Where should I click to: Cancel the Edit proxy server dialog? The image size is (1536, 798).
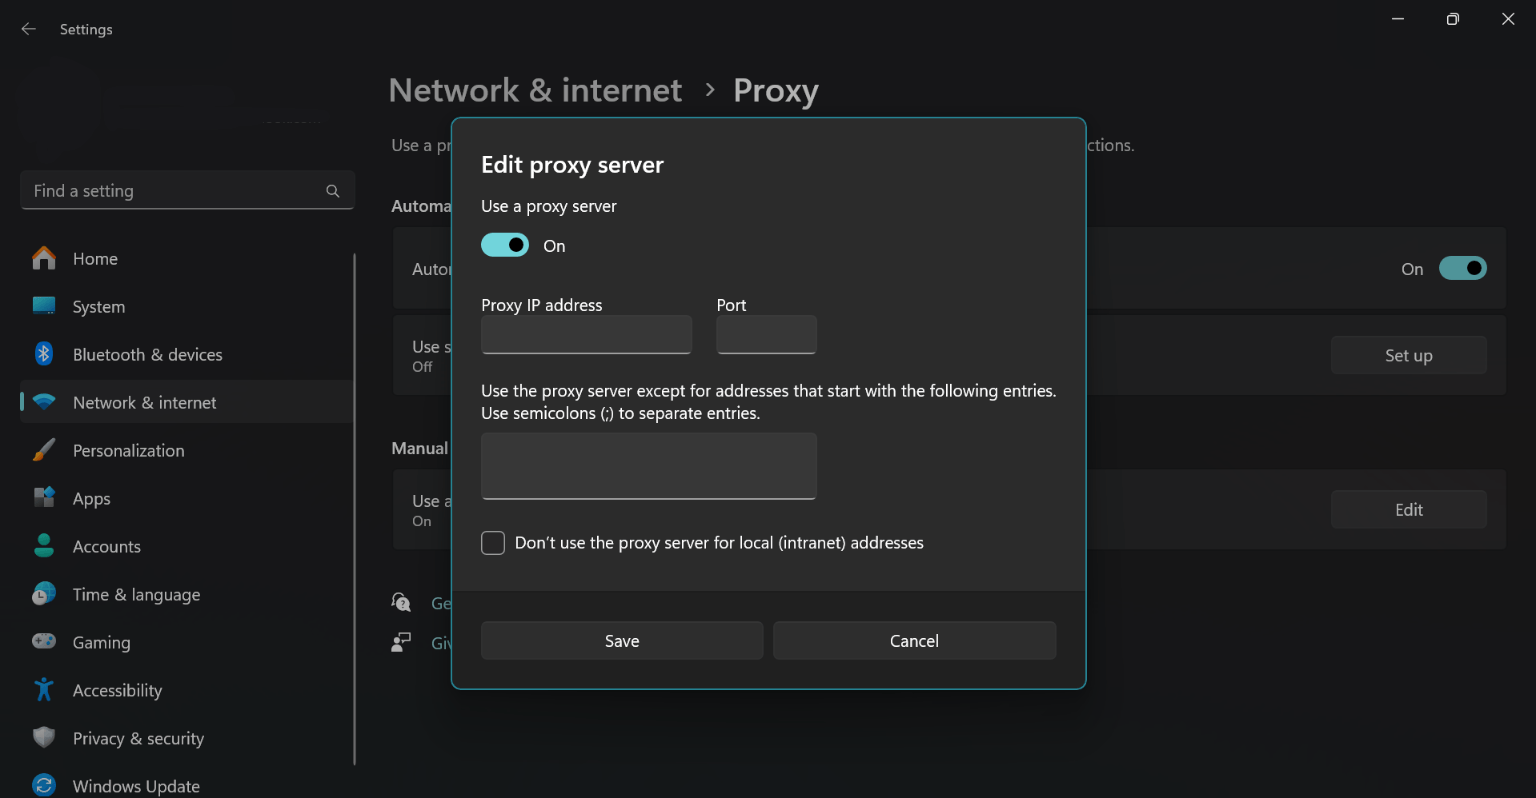pos(914,641)
